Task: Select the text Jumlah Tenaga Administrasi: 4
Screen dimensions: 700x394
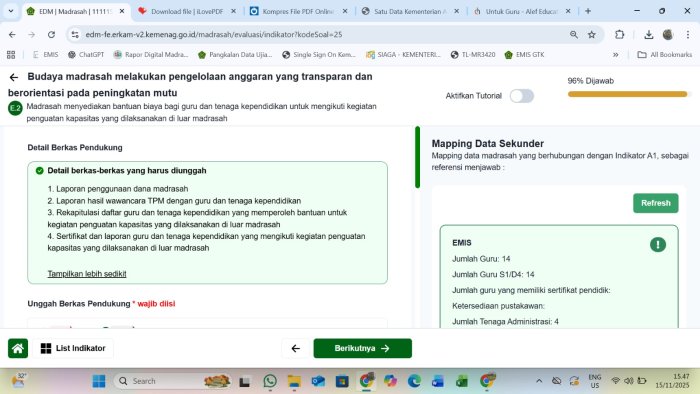Action: pyautogui.click(x=505, y=321)
